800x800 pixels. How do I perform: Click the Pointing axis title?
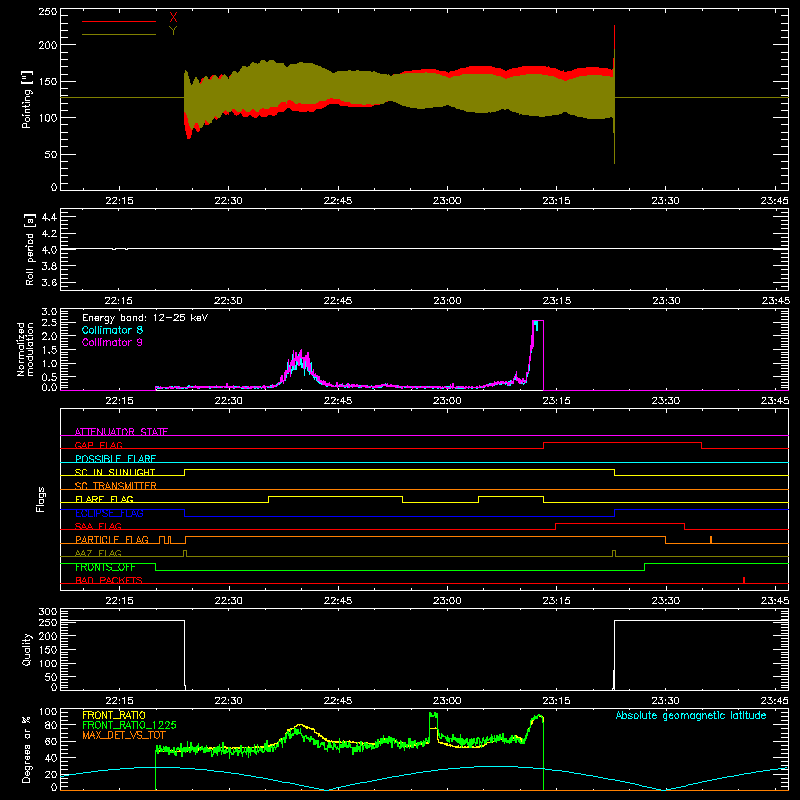pos(27,100)
